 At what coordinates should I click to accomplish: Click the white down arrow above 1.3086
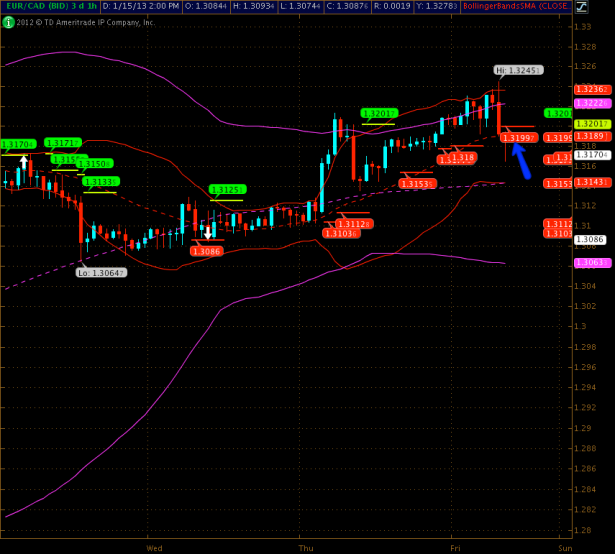point(208,232)
